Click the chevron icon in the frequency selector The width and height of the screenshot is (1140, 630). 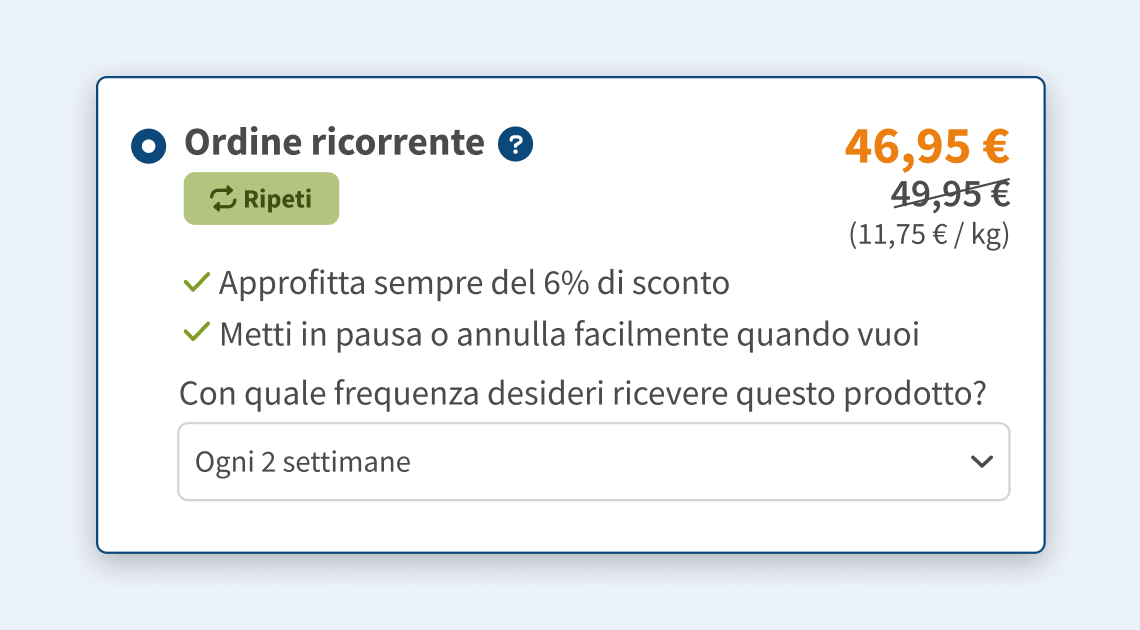point(980,461)
